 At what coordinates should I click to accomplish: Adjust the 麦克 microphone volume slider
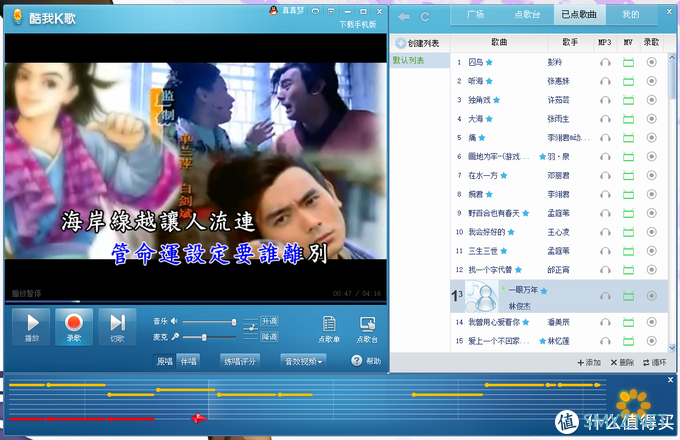click(x=209, y=337)
